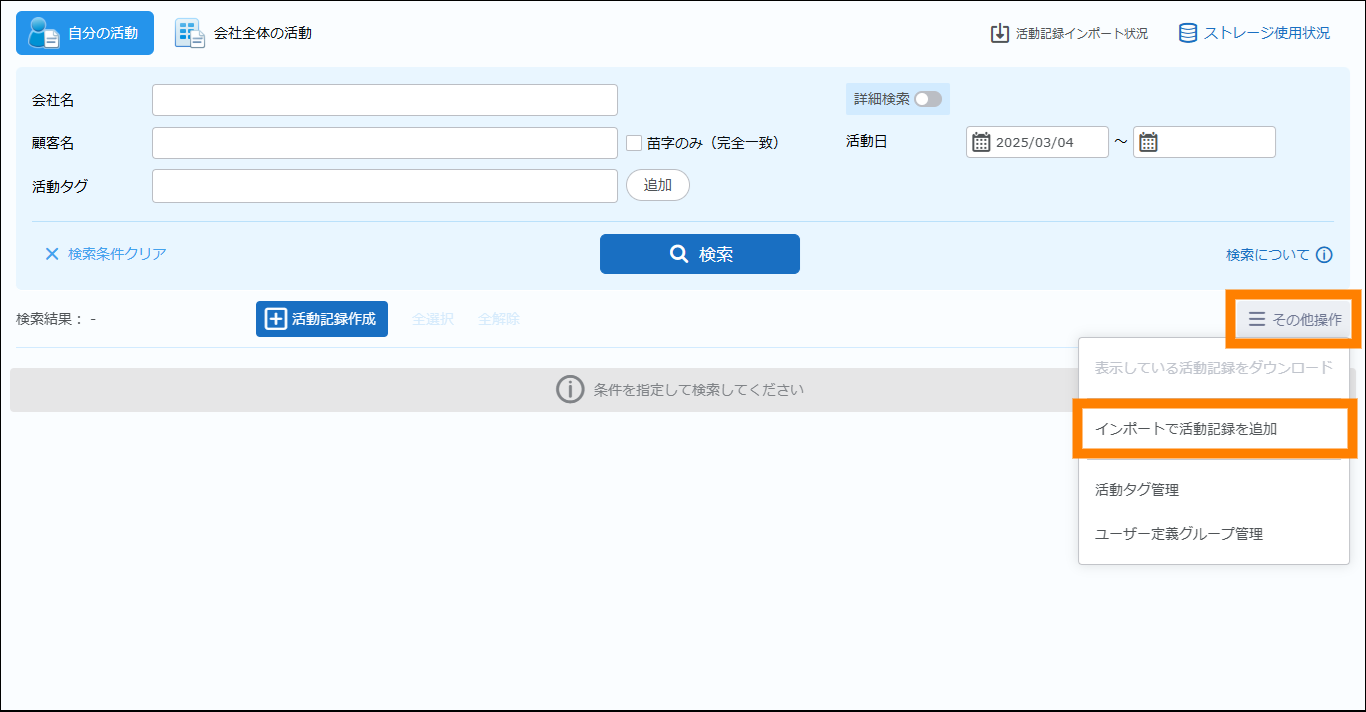Image resolution: width=1366 pixels, height=712 pixels.
Task: Check the 苗字のみ（完全一致） checkbox
Action: pos(634,143)
